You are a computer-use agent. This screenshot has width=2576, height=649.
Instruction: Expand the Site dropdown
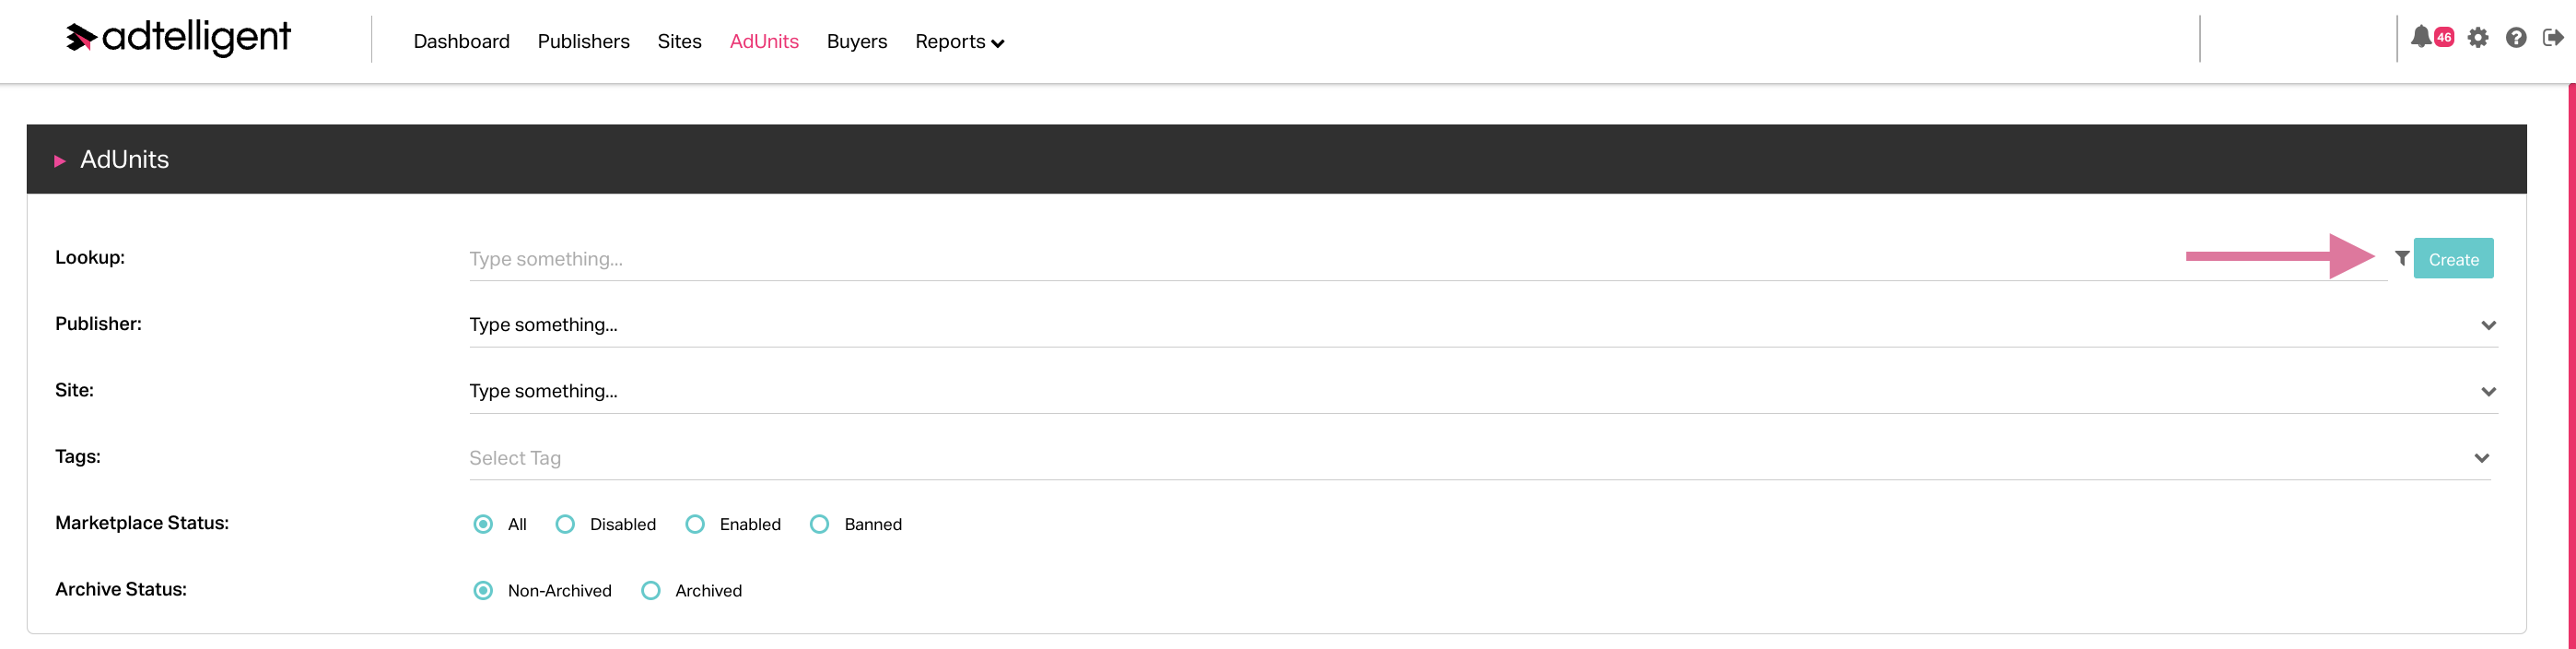click(2488, 391)
